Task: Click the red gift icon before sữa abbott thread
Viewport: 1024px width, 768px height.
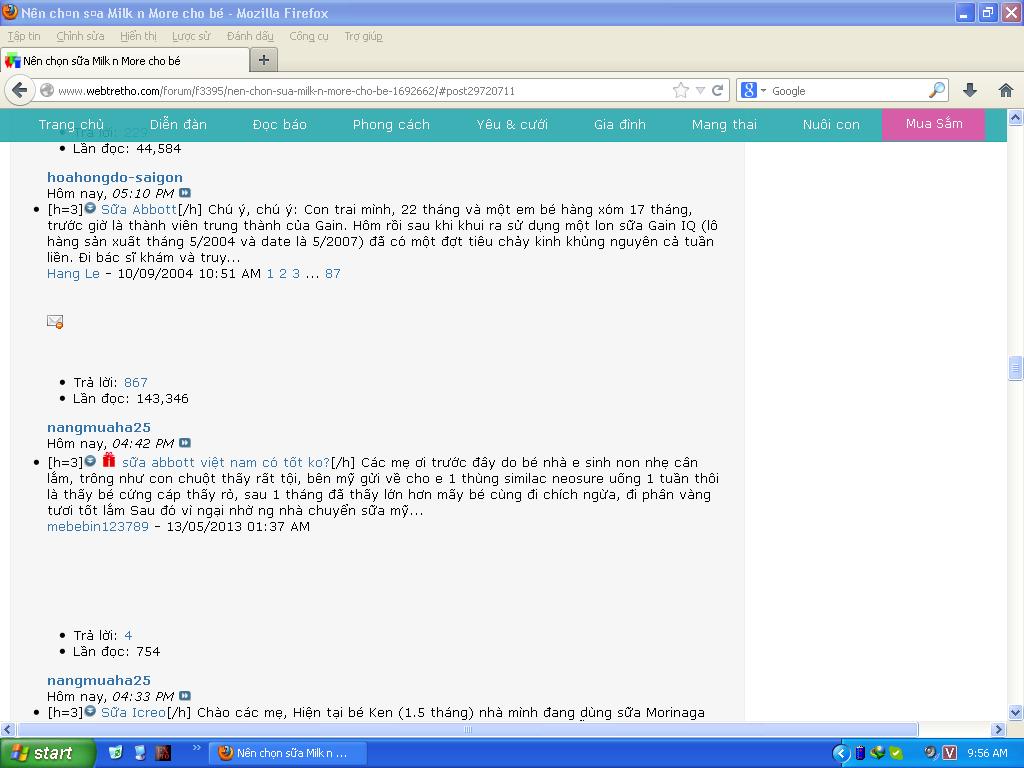Action: click(x=108, y=460)
